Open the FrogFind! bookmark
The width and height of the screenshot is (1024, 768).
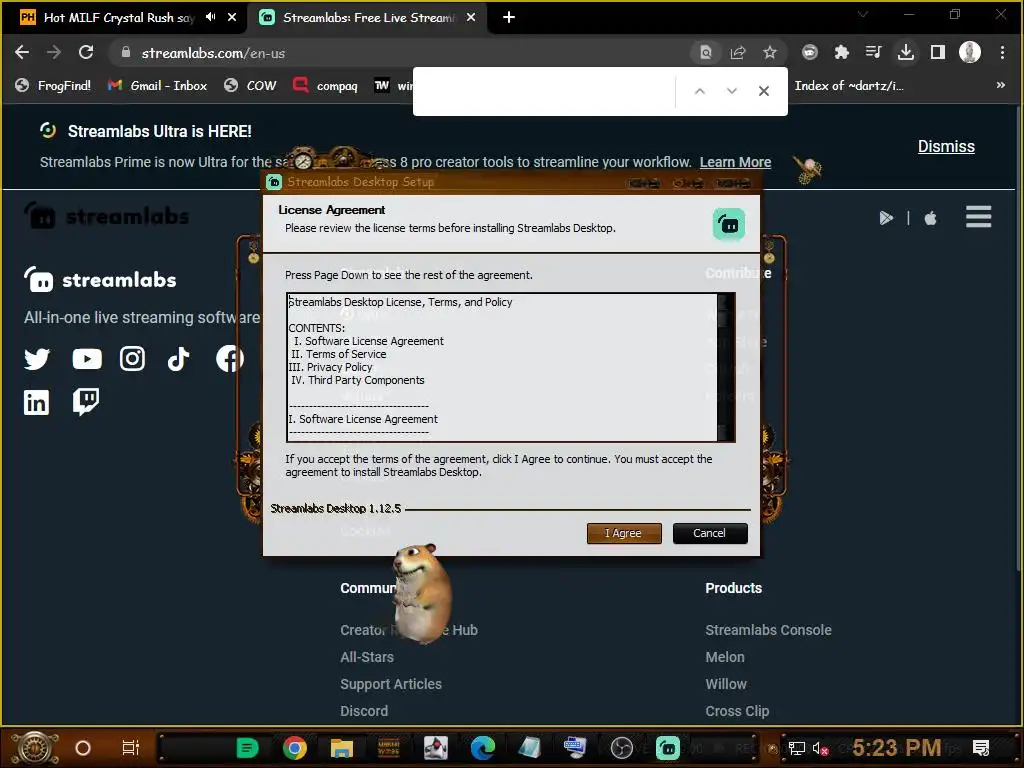[53, 86]
